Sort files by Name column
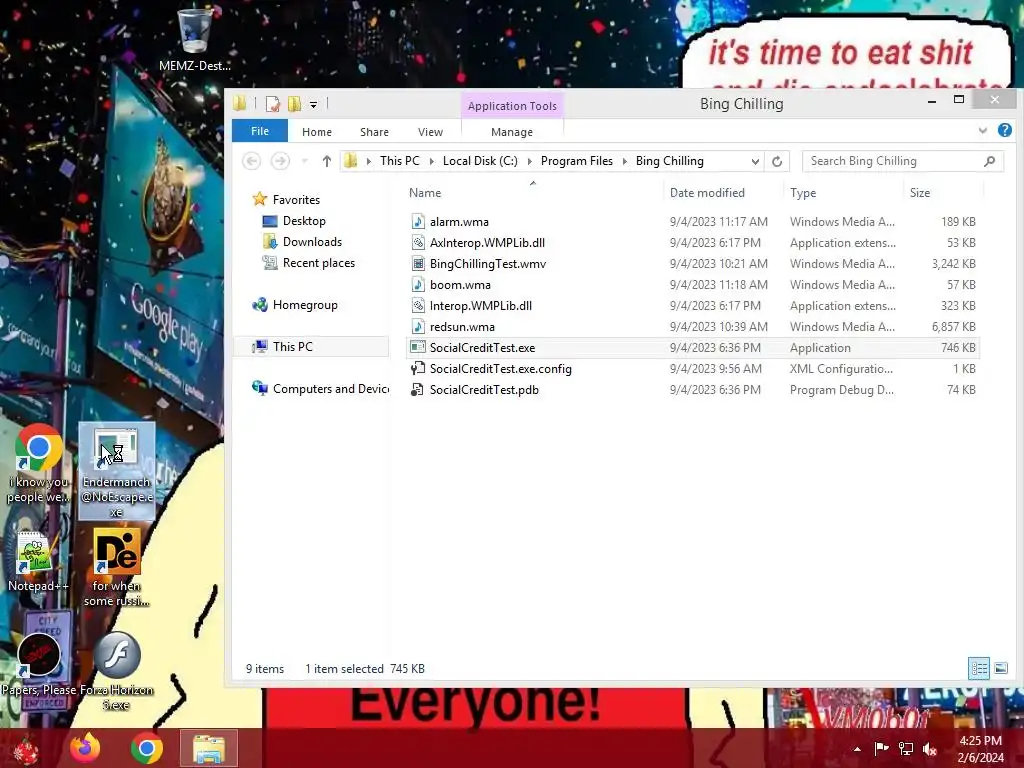 (x=424, y=193)
